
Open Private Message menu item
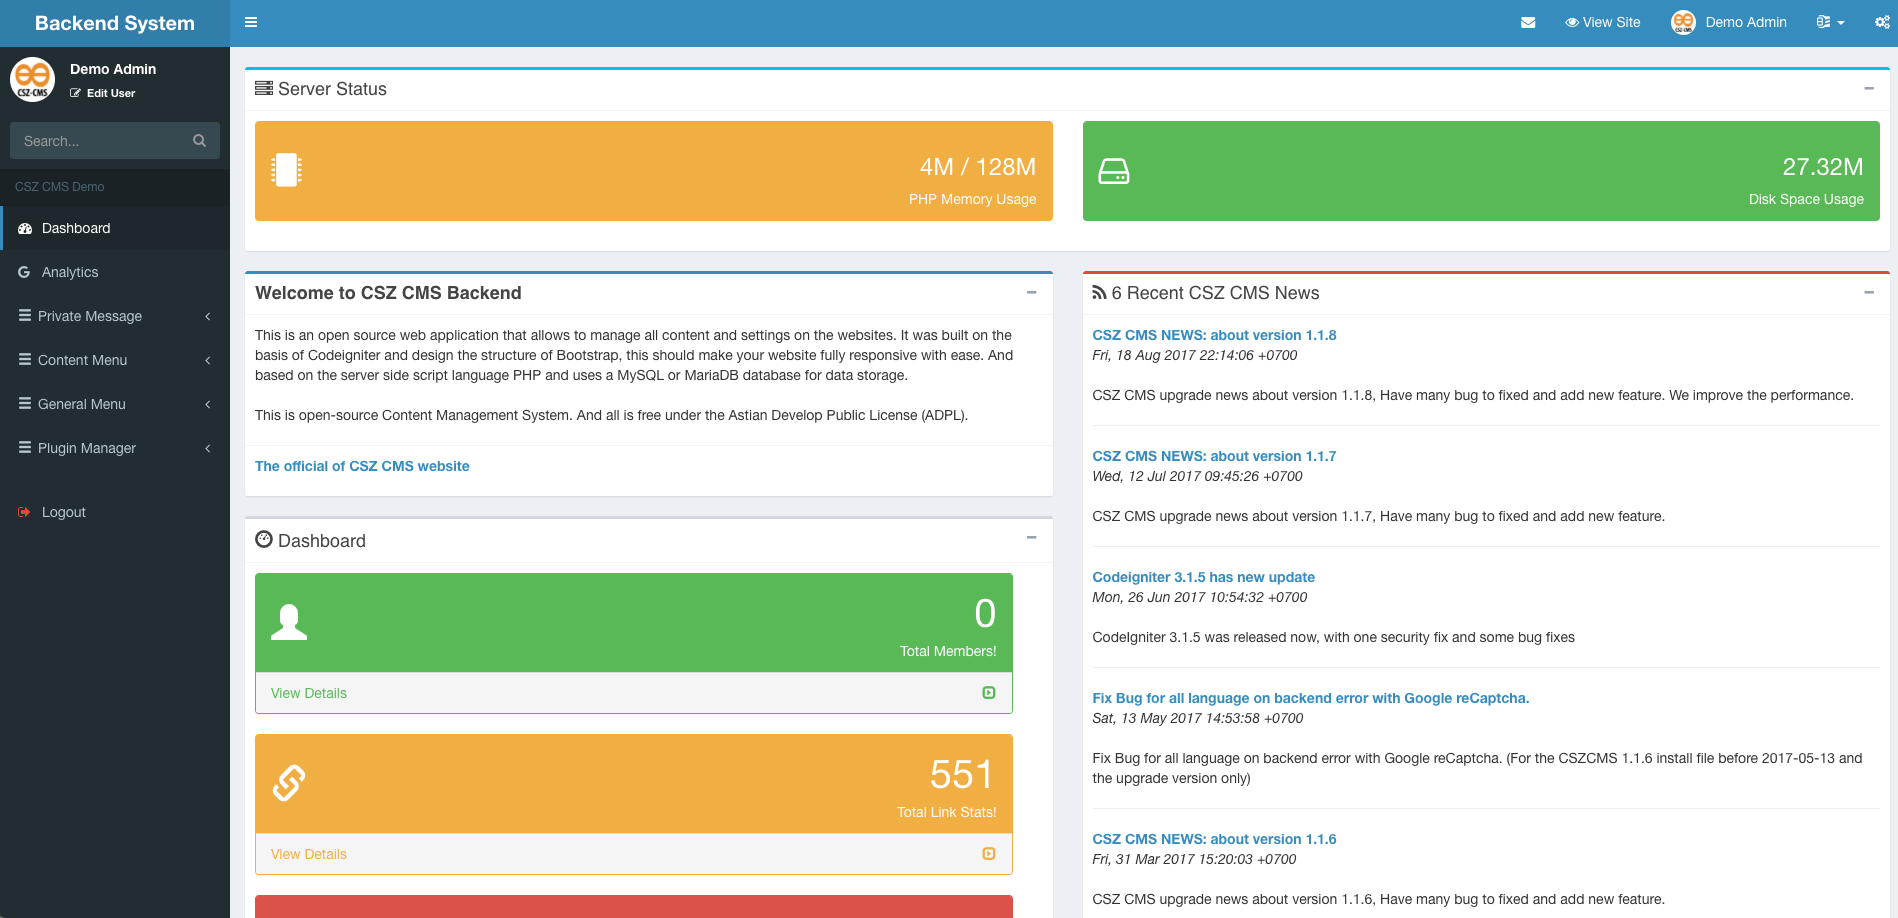pyautogui.click(x=115, y=316)
